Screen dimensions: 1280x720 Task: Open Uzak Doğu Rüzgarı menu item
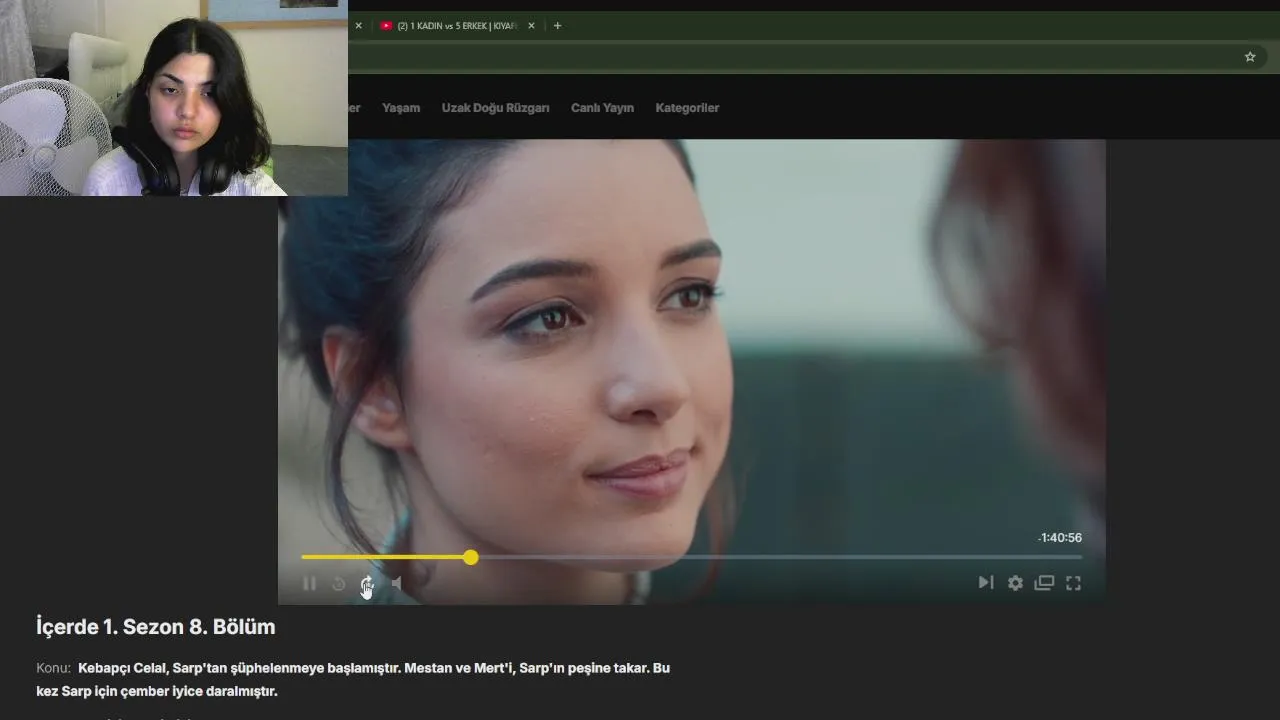point(495,108)
